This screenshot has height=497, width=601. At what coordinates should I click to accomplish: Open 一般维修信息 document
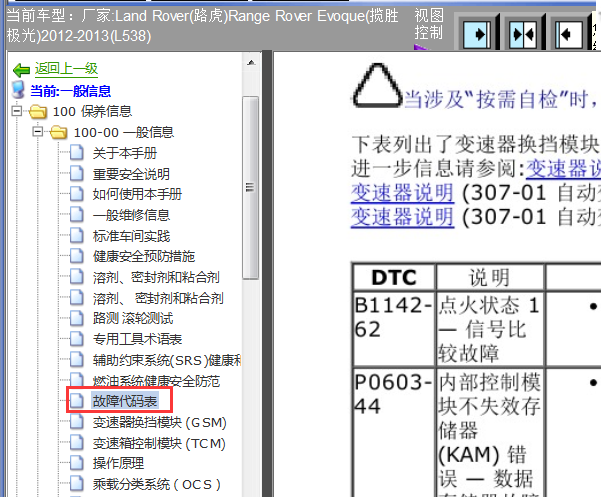click(131, 215)
